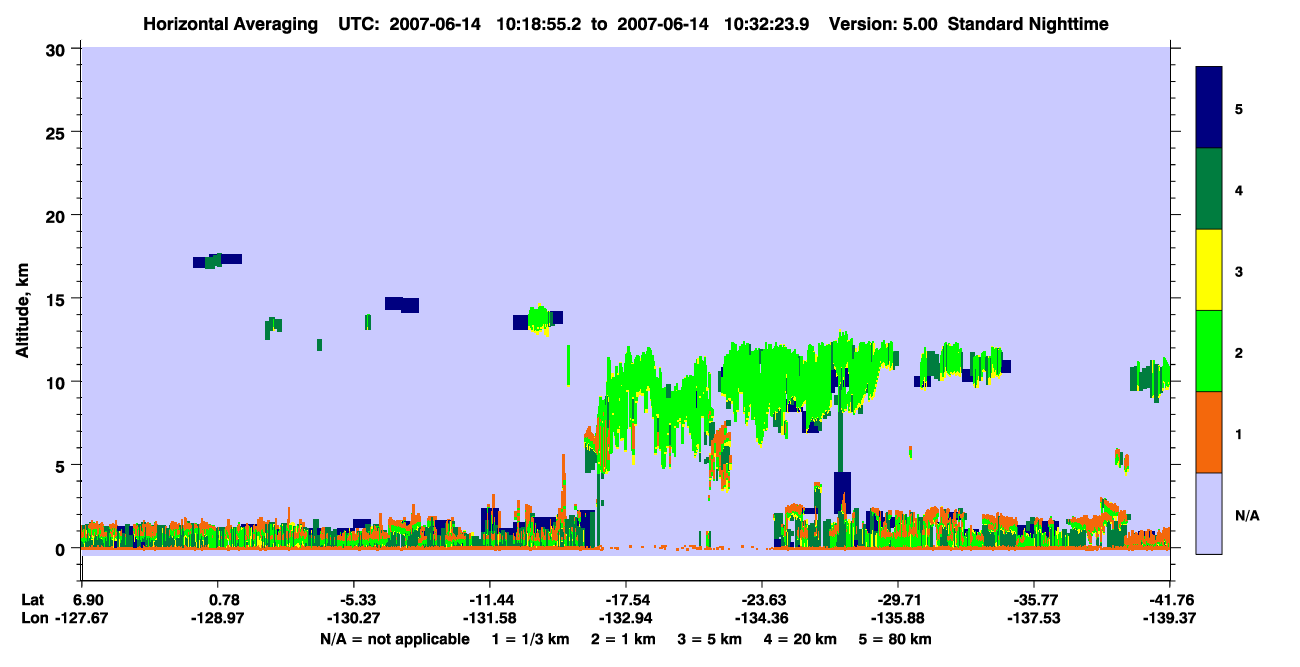The height and width of the screenshot is (667, 1300).
Task: Click the colorbar label 'N/A'
Action: [x=1247, y=515]
